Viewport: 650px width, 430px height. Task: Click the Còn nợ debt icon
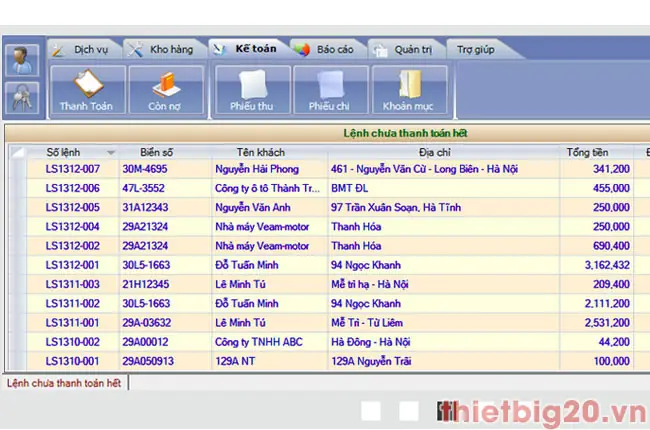pyautogui.click(x=164, y=91)
